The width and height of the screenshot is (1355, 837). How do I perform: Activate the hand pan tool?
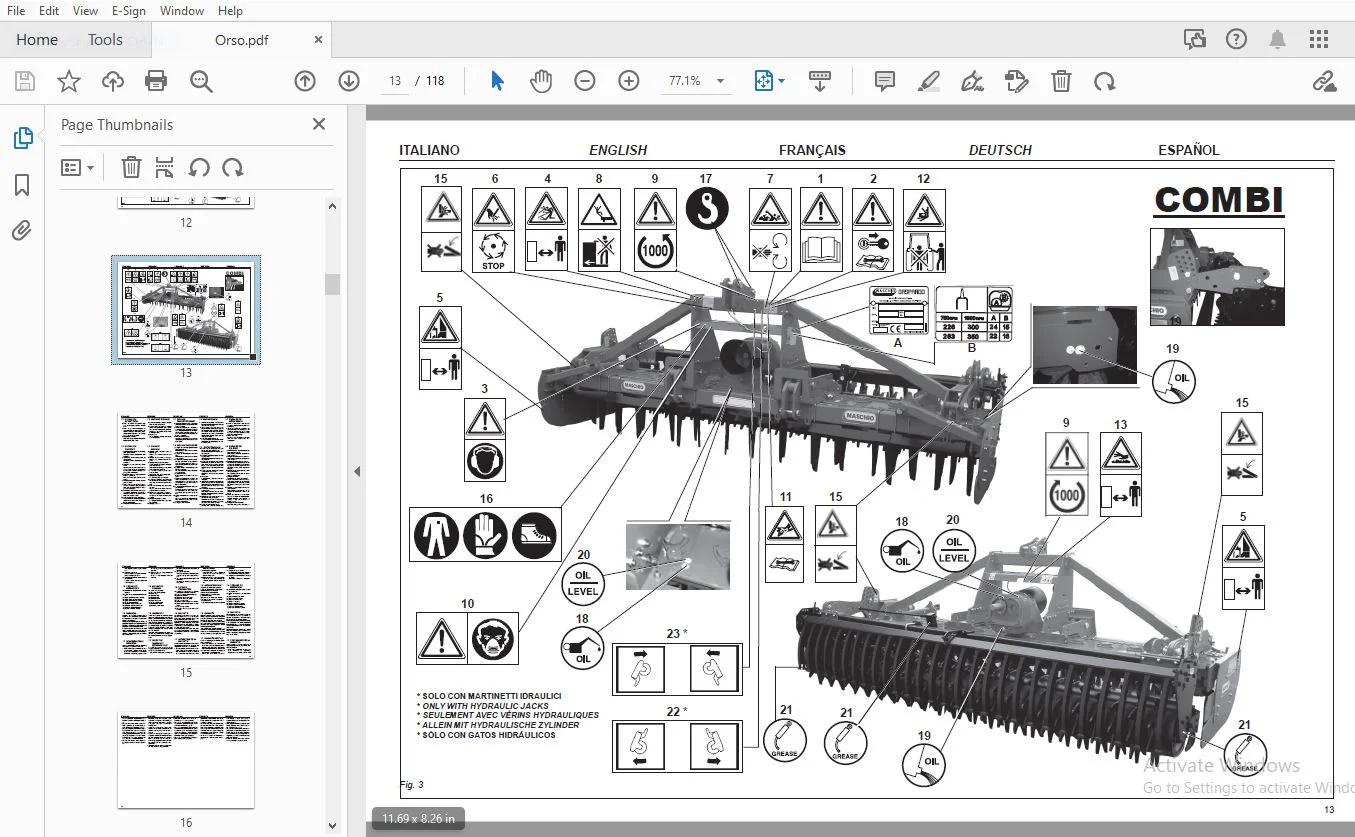coord(541,81)
